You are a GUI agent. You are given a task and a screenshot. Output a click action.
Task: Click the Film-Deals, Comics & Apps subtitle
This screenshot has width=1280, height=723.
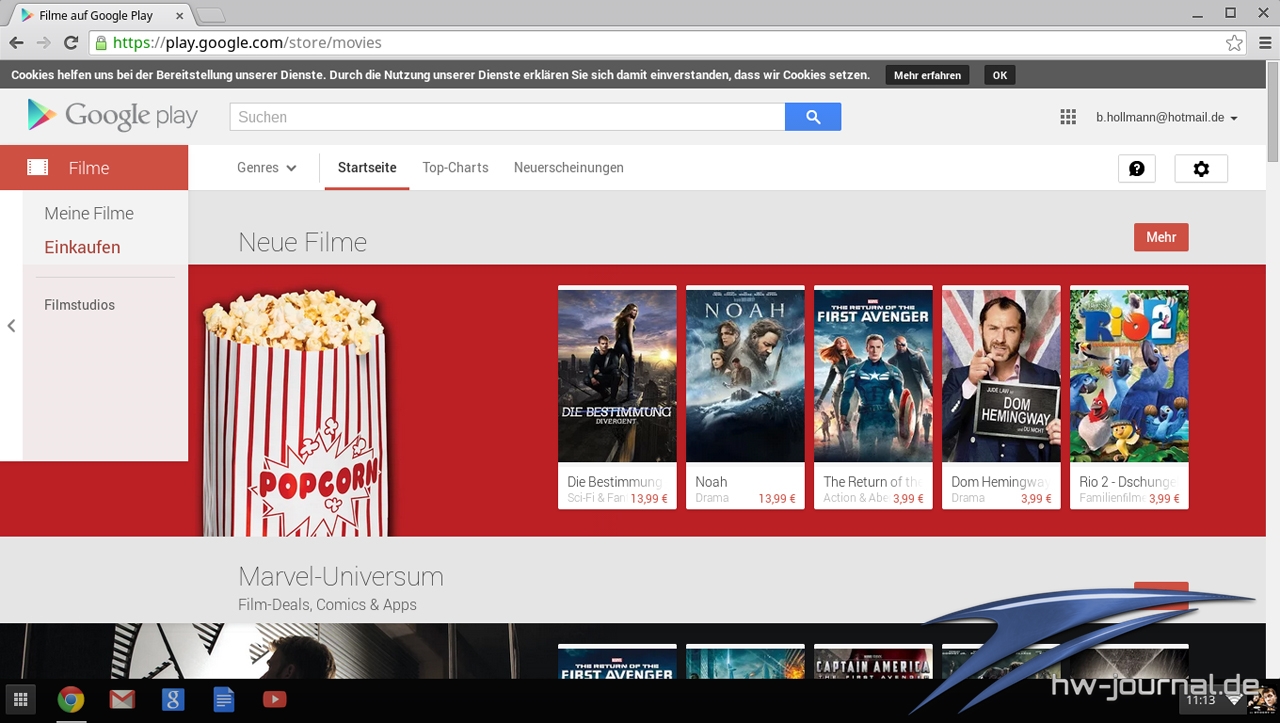327,604
